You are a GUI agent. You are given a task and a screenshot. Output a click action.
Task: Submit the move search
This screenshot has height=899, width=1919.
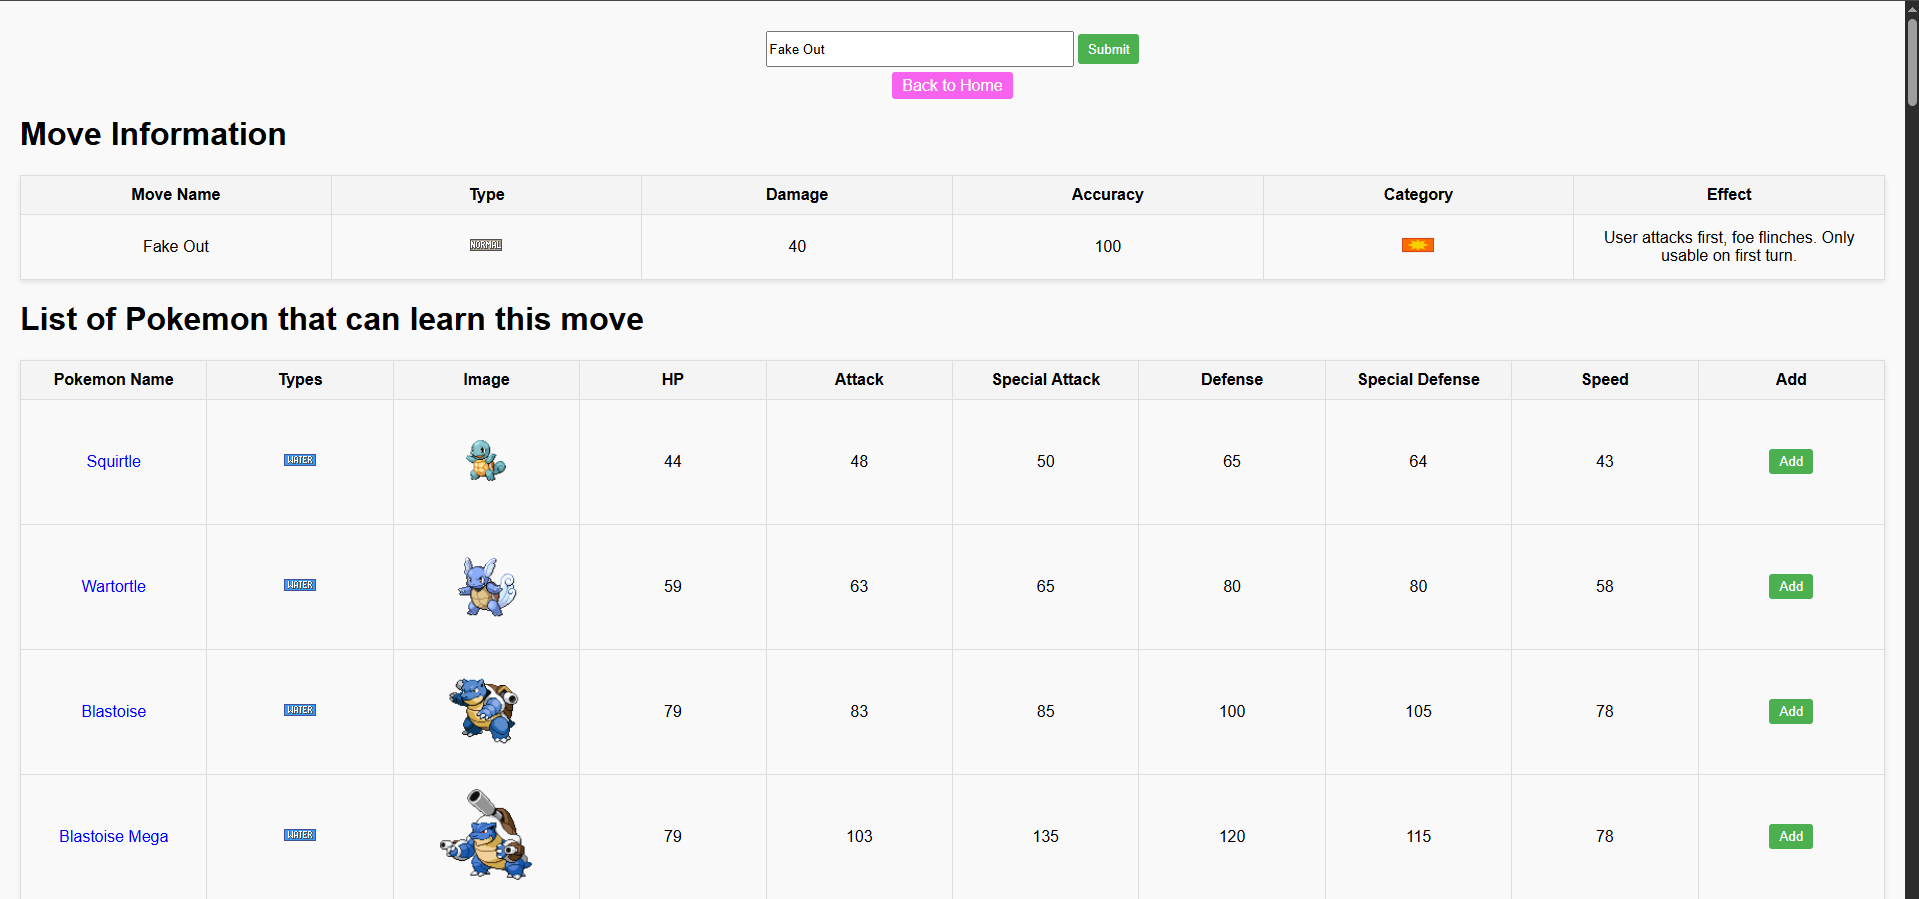[x=1108, y=49]
